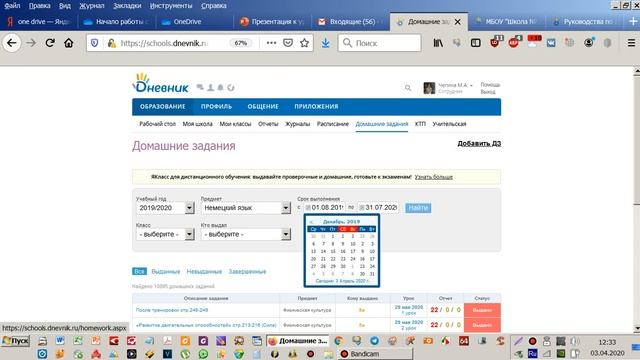Close the Домашние задания browser tab

point(458,22)
